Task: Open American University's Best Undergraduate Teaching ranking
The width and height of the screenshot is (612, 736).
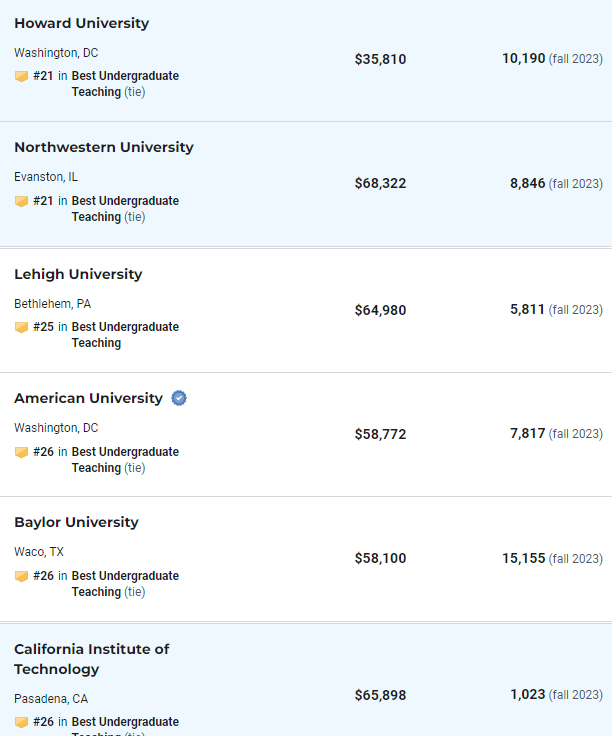Action: 125,459
